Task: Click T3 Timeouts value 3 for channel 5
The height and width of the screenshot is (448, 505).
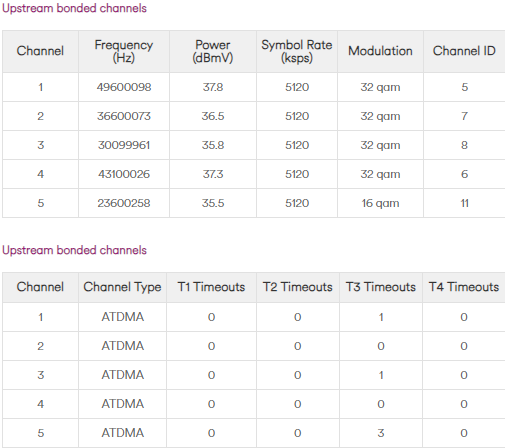Action: [381, 433]
